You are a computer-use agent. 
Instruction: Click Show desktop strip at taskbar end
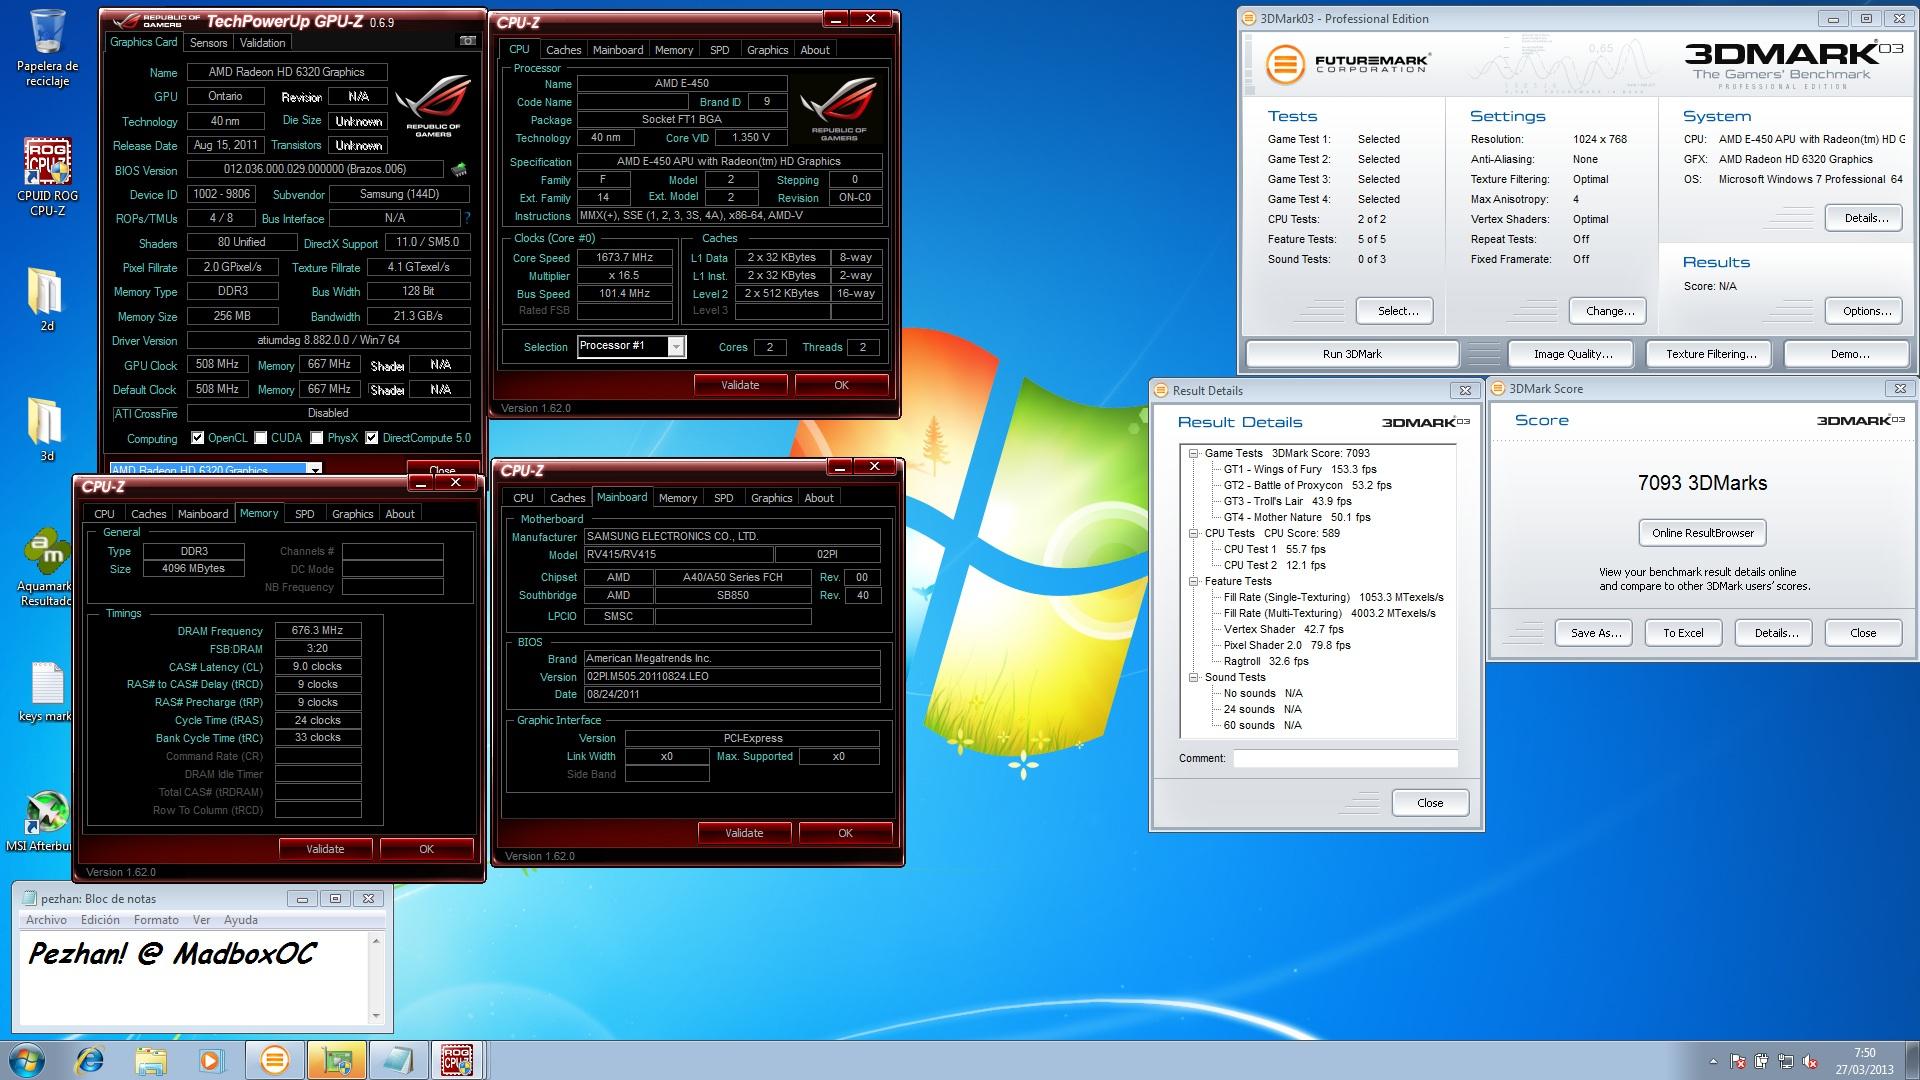(x=1912, y=1060)
